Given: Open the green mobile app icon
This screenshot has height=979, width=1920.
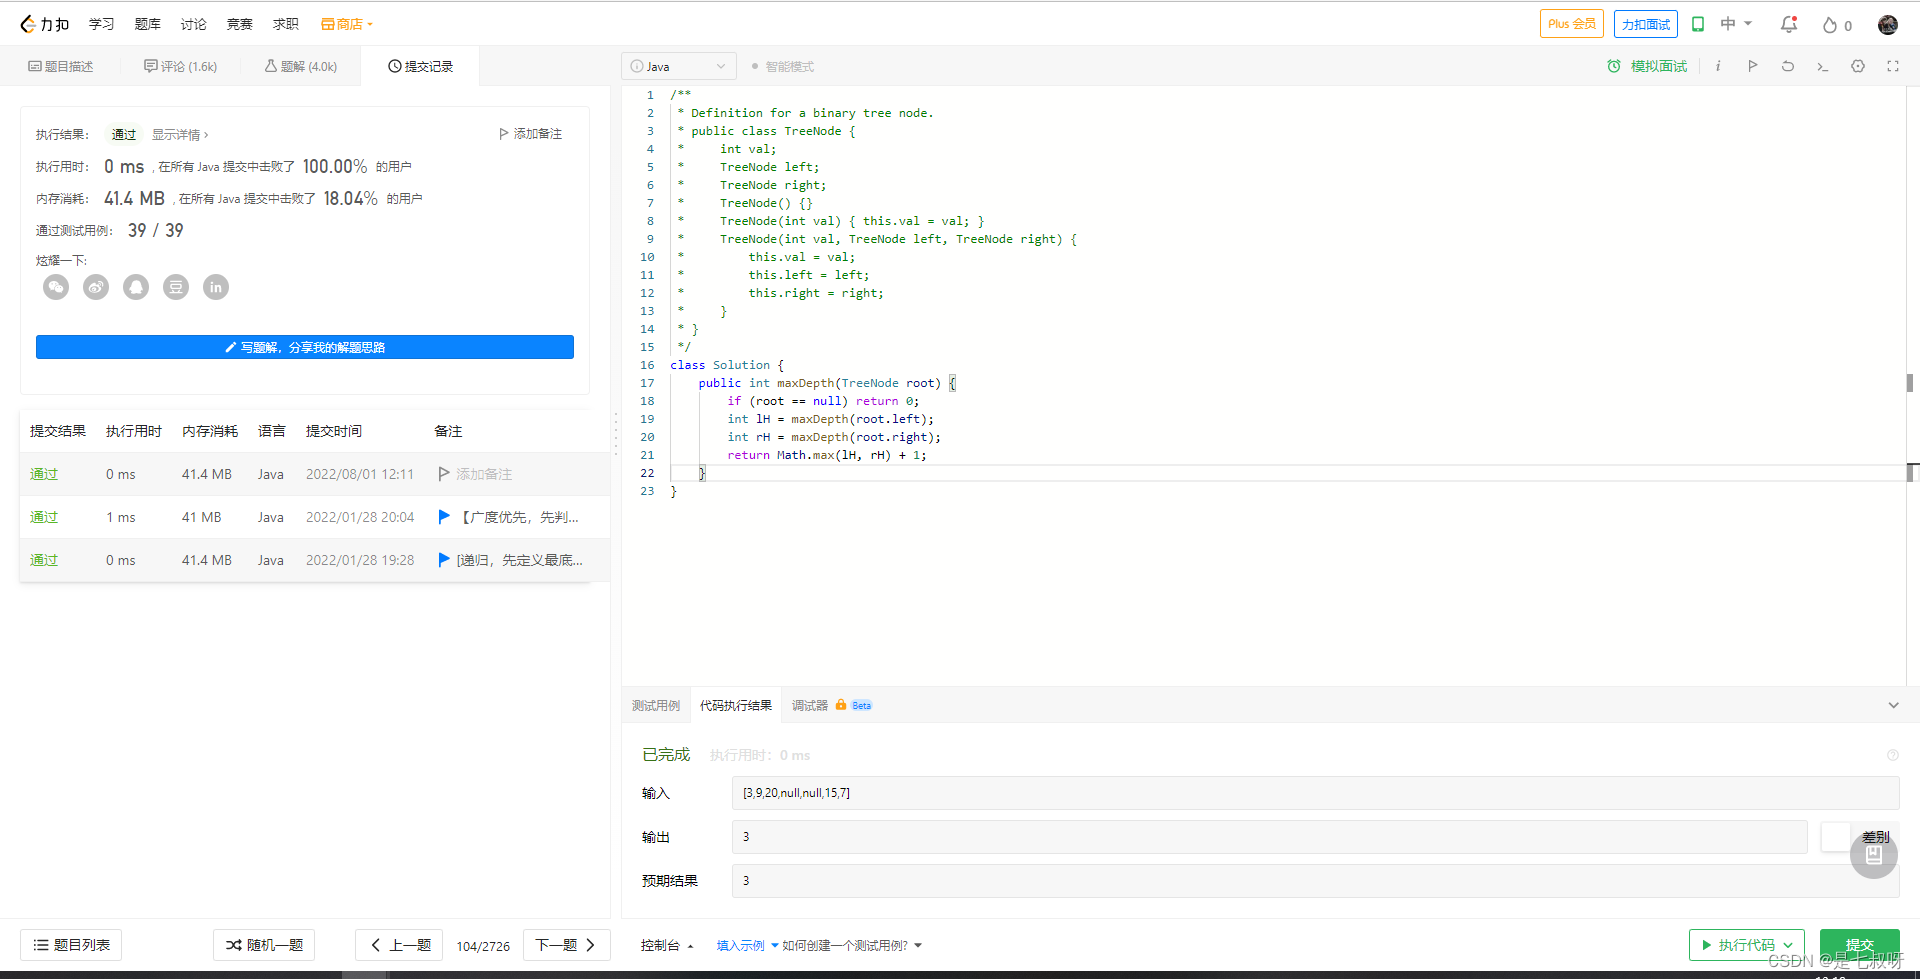Looking at the screenshot, I should click(x=1698, y=24).
